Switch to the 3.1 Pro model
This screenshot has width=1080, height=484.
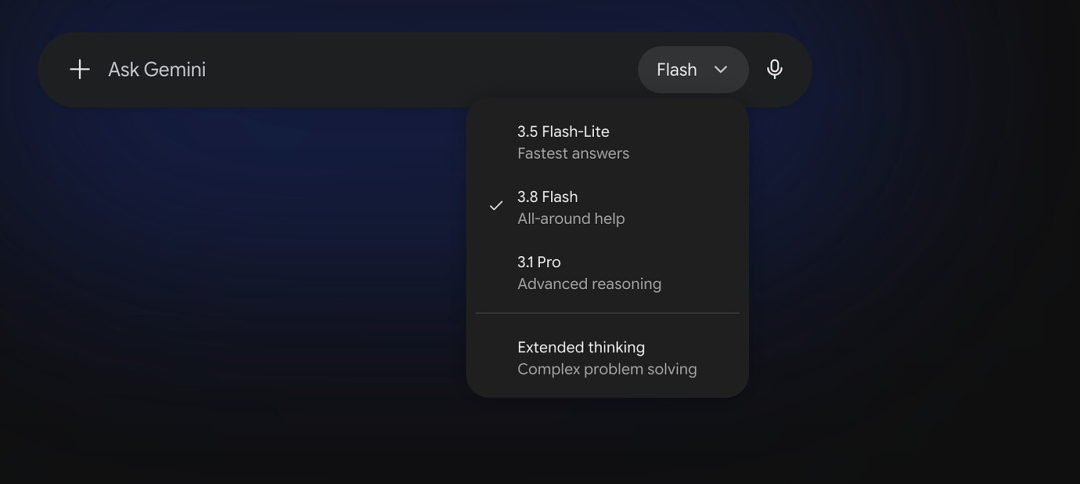(607, 273)
